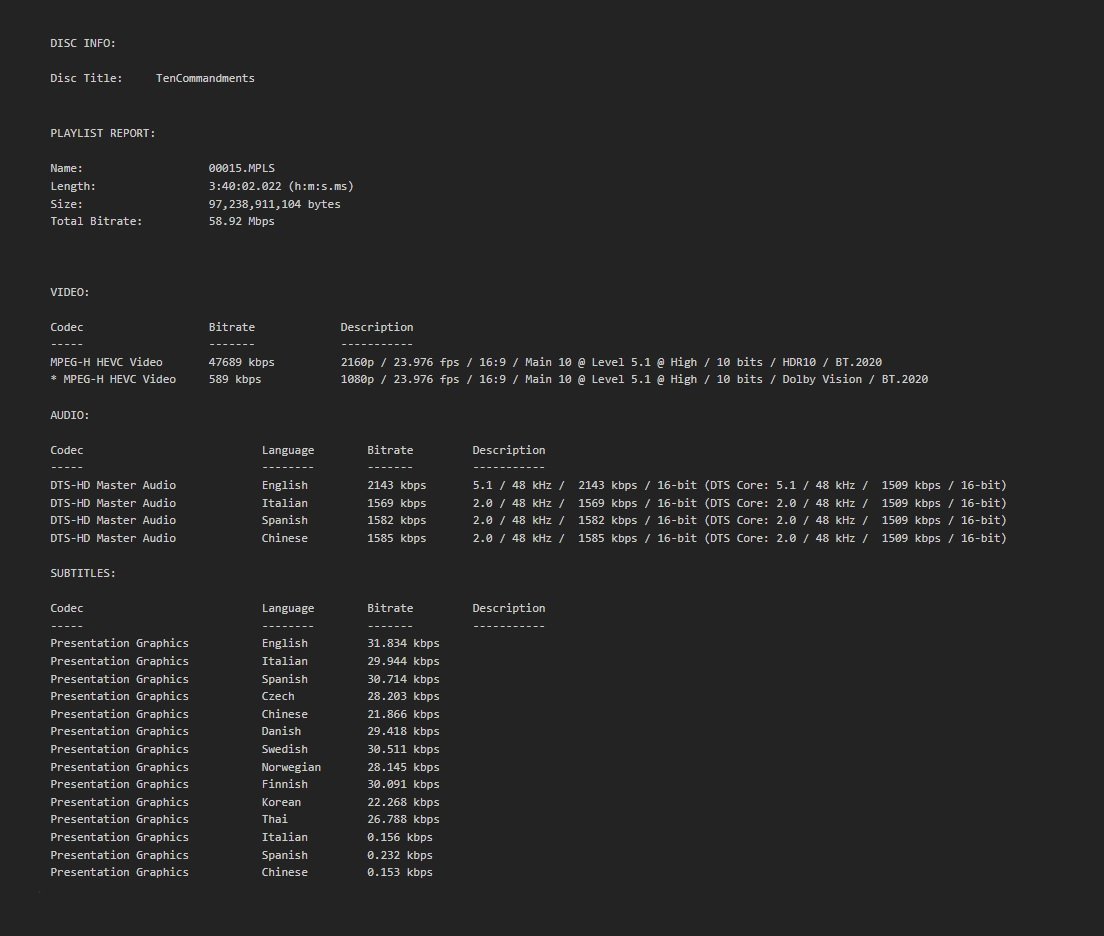The width and height of the screenshot is (1104, 936).
Task: Click the 31.834 kbps subtitle bitrate
Action: click(403, 643)
